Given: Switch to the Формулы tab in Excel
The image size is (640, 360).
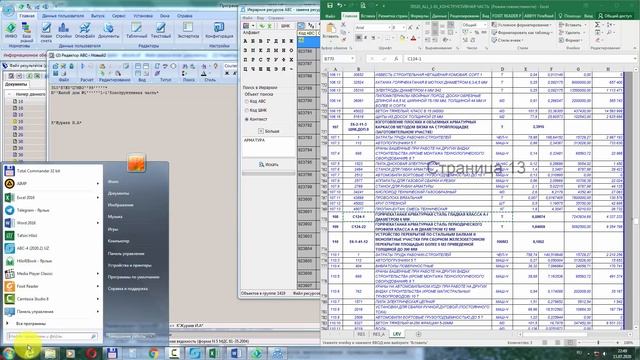Looking at the screenshot, I should [x=420, y=16].
